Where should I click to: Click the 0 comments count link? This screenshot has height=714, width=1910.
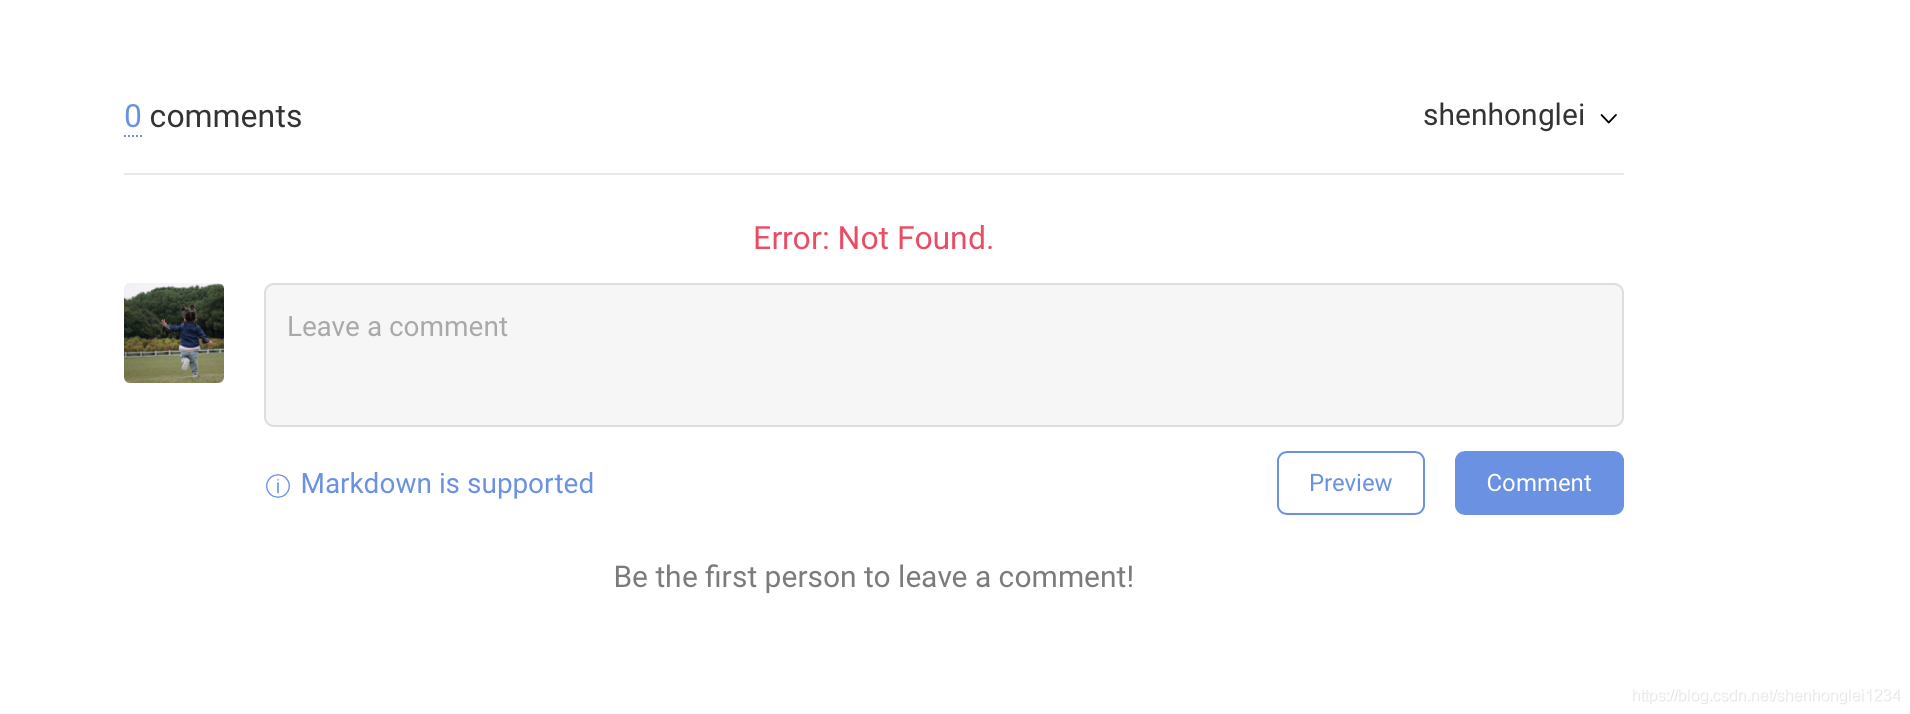[x=133, y=116]
